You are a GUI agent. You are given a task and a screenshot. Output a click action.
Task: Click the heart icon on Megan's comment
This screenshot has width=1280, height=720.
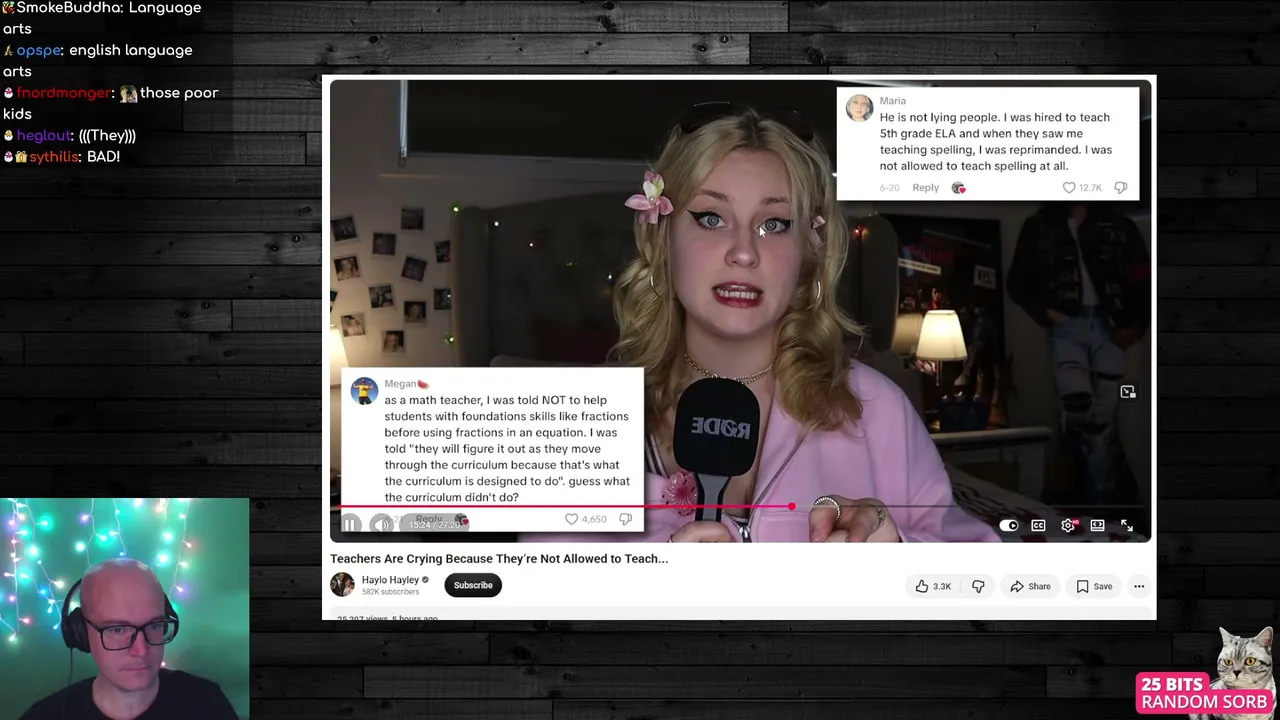(571, 519)
